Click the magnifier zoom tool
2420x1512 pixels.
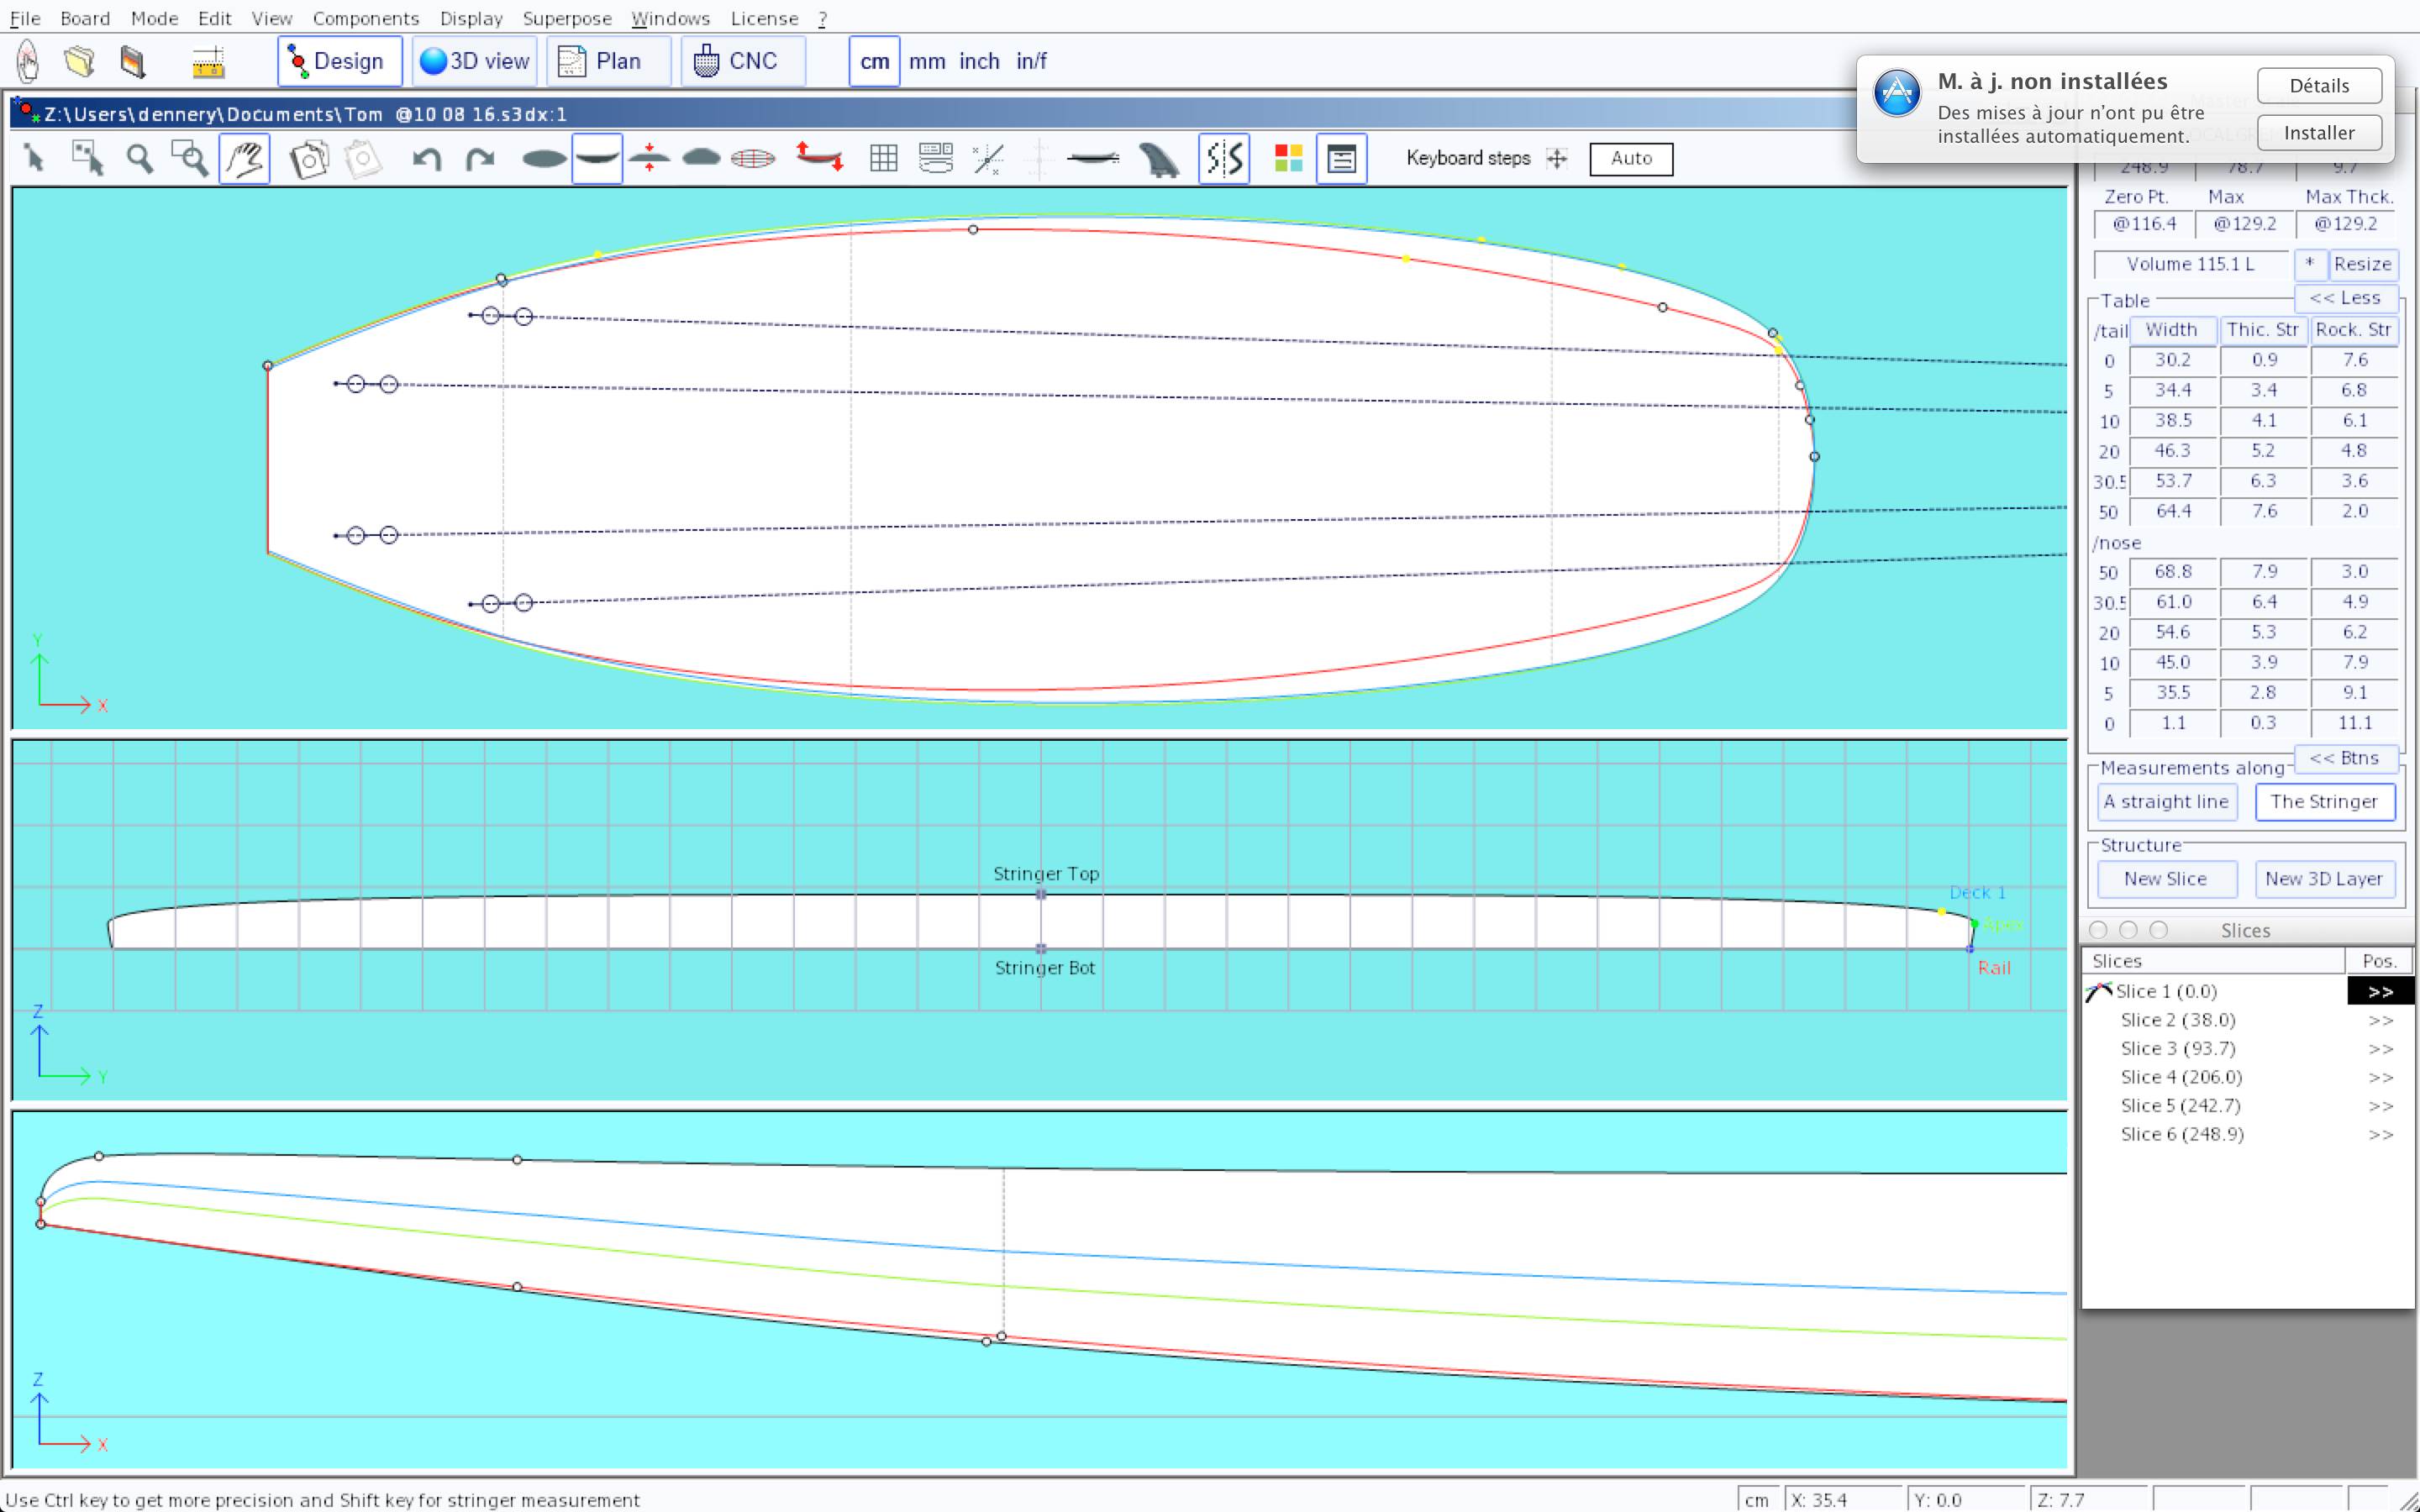pos(139,158)
